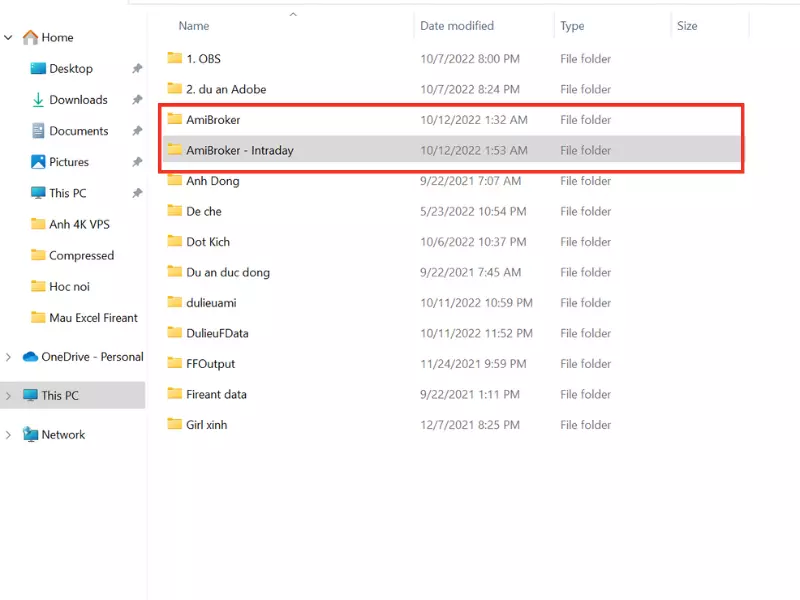The height and width of the screenshot is (600, 800).
Task: Open Documents in quick access
Action: (x=79, y=131)
